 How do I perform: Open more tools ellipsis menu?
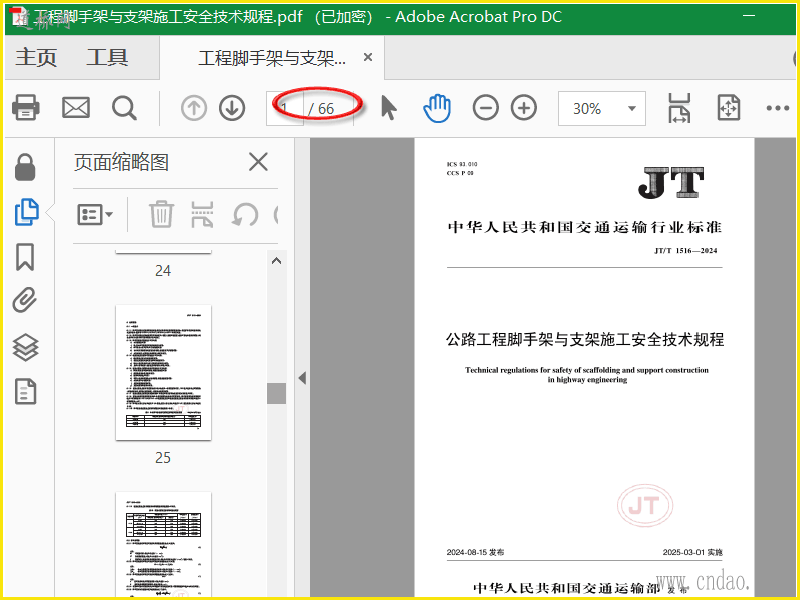point(778,108)
